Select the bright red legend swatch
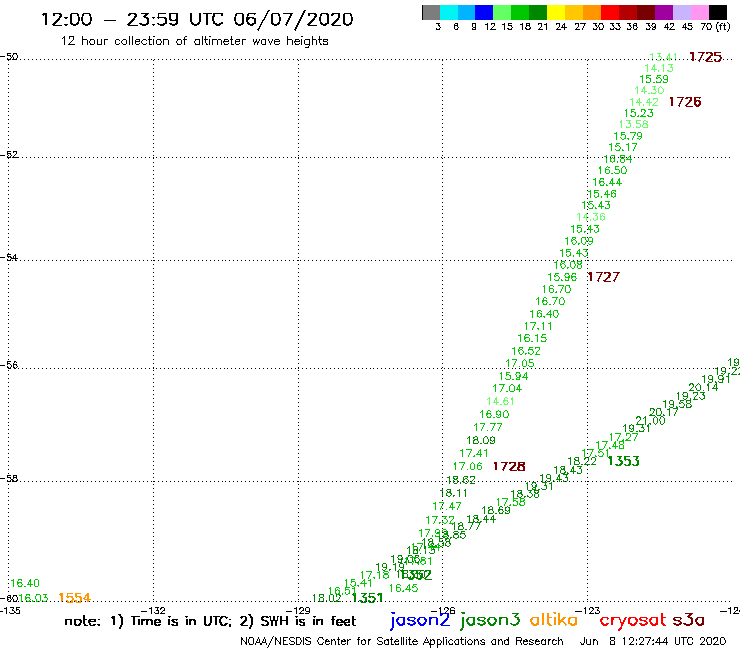 tap(610, 12)
